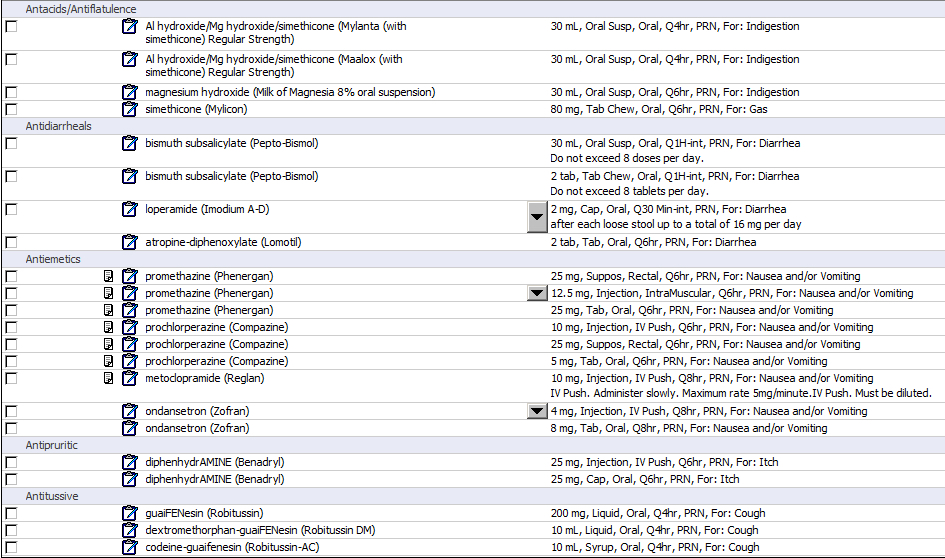Click the order clipboard icon for Mylanta

click(130, 26)
